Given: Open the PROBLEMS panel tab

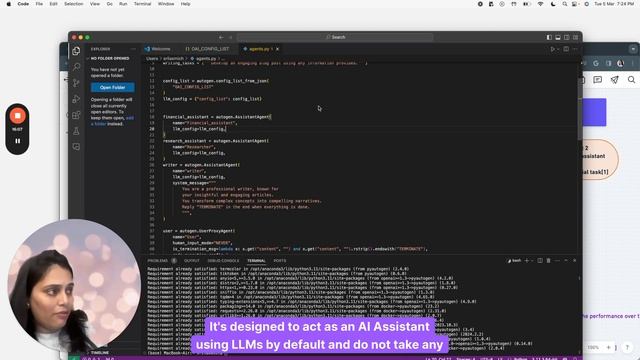Looking at the screenshot, I should pos(158,260).
